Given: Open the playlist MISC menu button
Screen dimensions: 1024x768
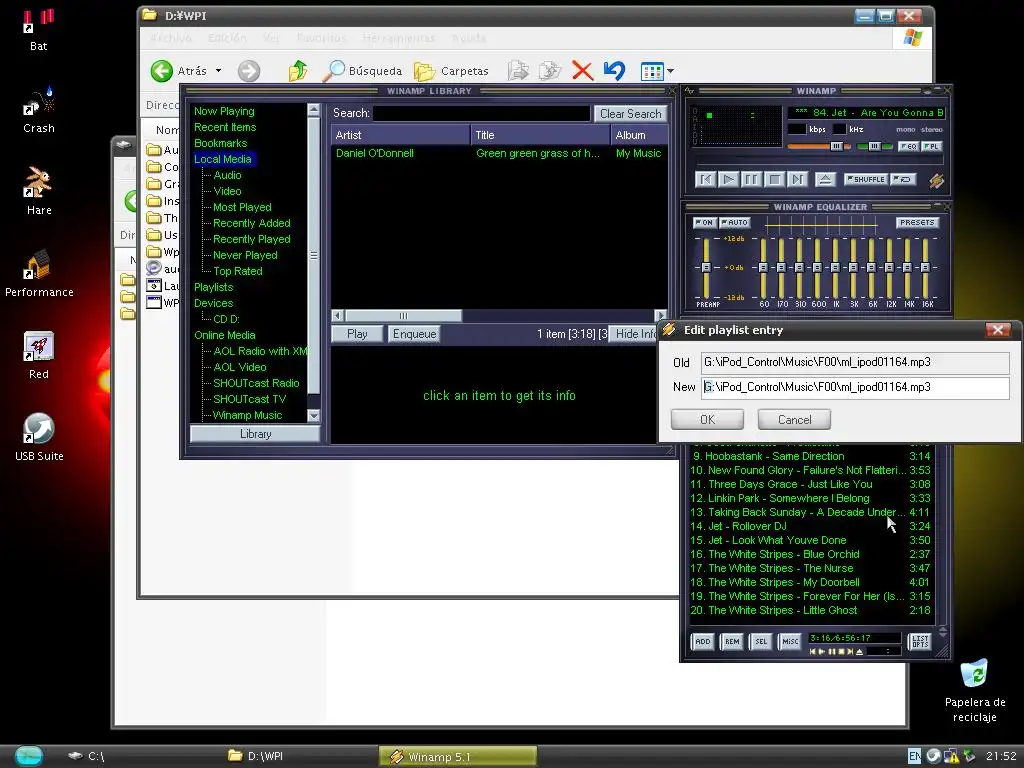Looking at the screenshot, I should click(x=790, y=641).
